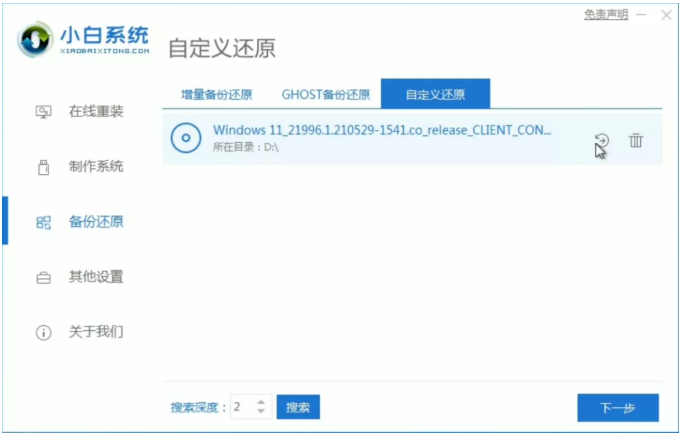Click the 关于我们 info icon
The image size is (681, 434).
coord(43,332)
